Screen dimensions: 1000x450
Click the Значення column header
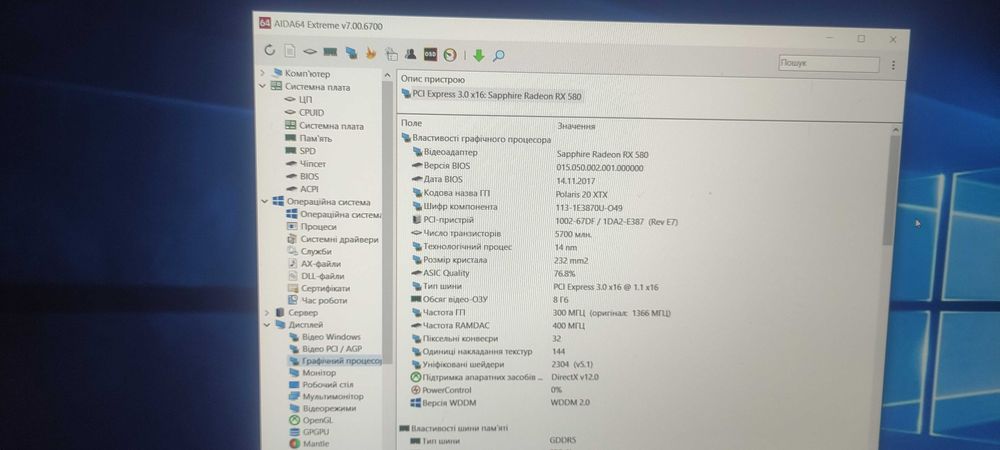pos(576,126)
